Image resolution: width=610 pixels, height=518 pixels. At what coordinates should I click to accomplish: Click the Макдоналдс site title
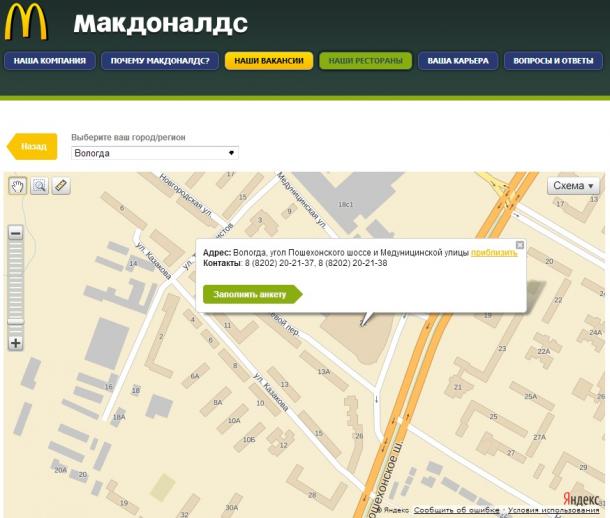pyautogui.click(x=160, y=23)
